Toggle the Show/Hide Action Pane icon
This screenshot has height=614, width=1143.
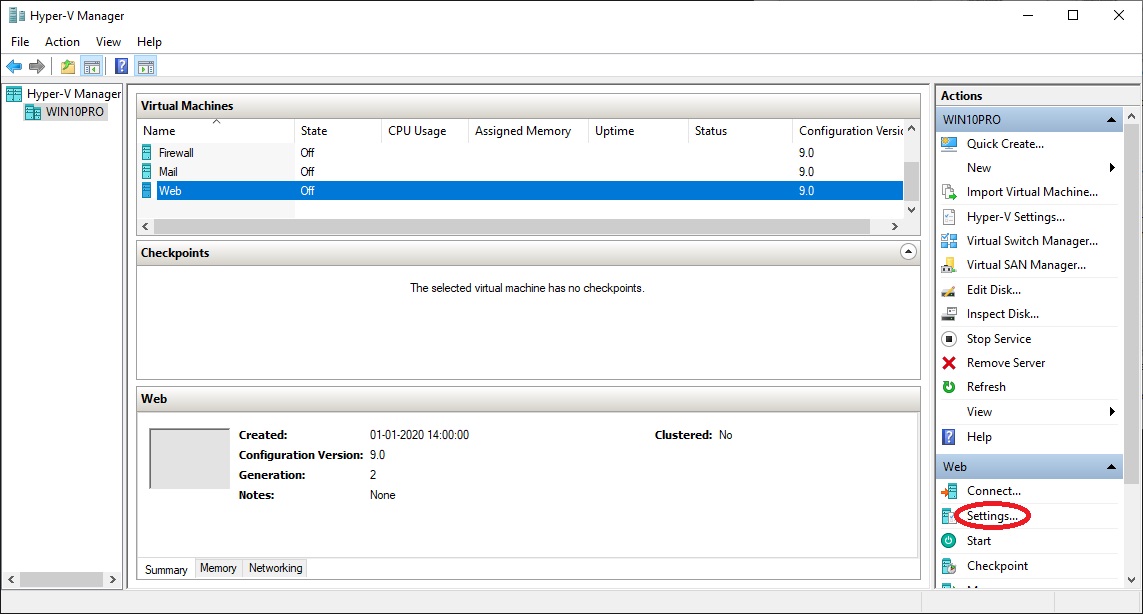pos(146,67)
